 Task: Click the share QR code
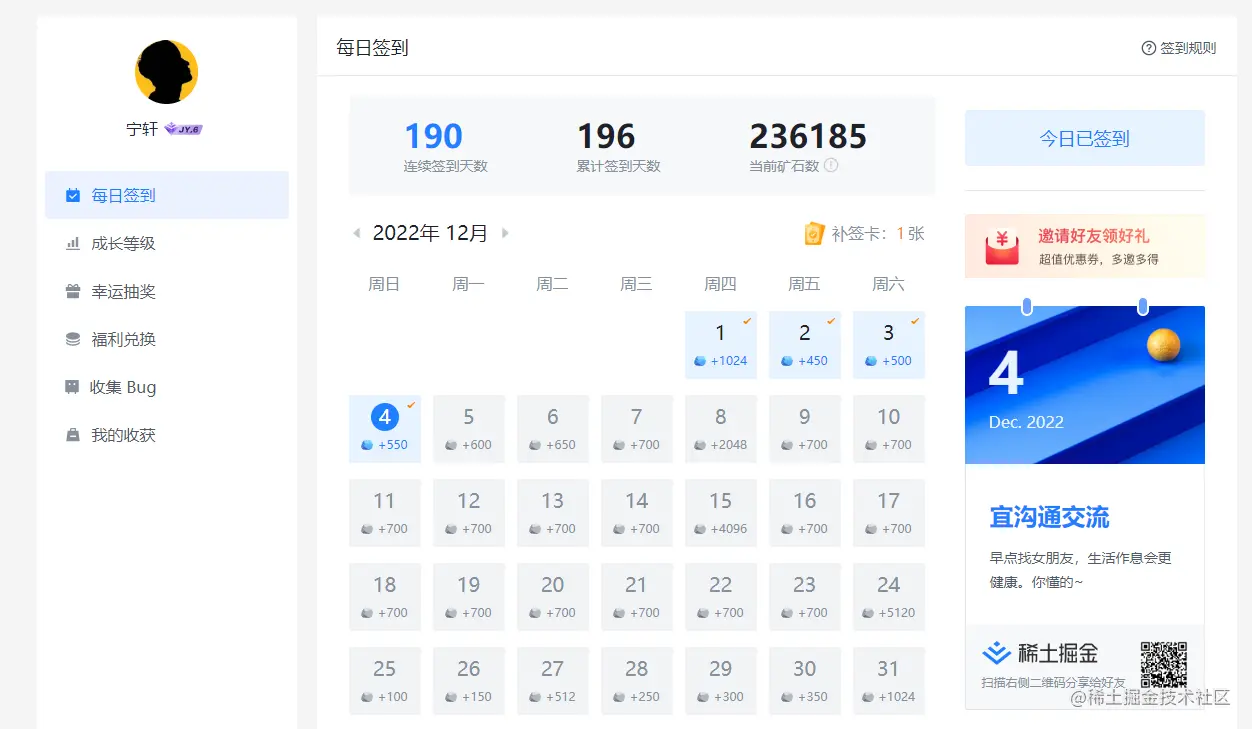(1164, 665)
